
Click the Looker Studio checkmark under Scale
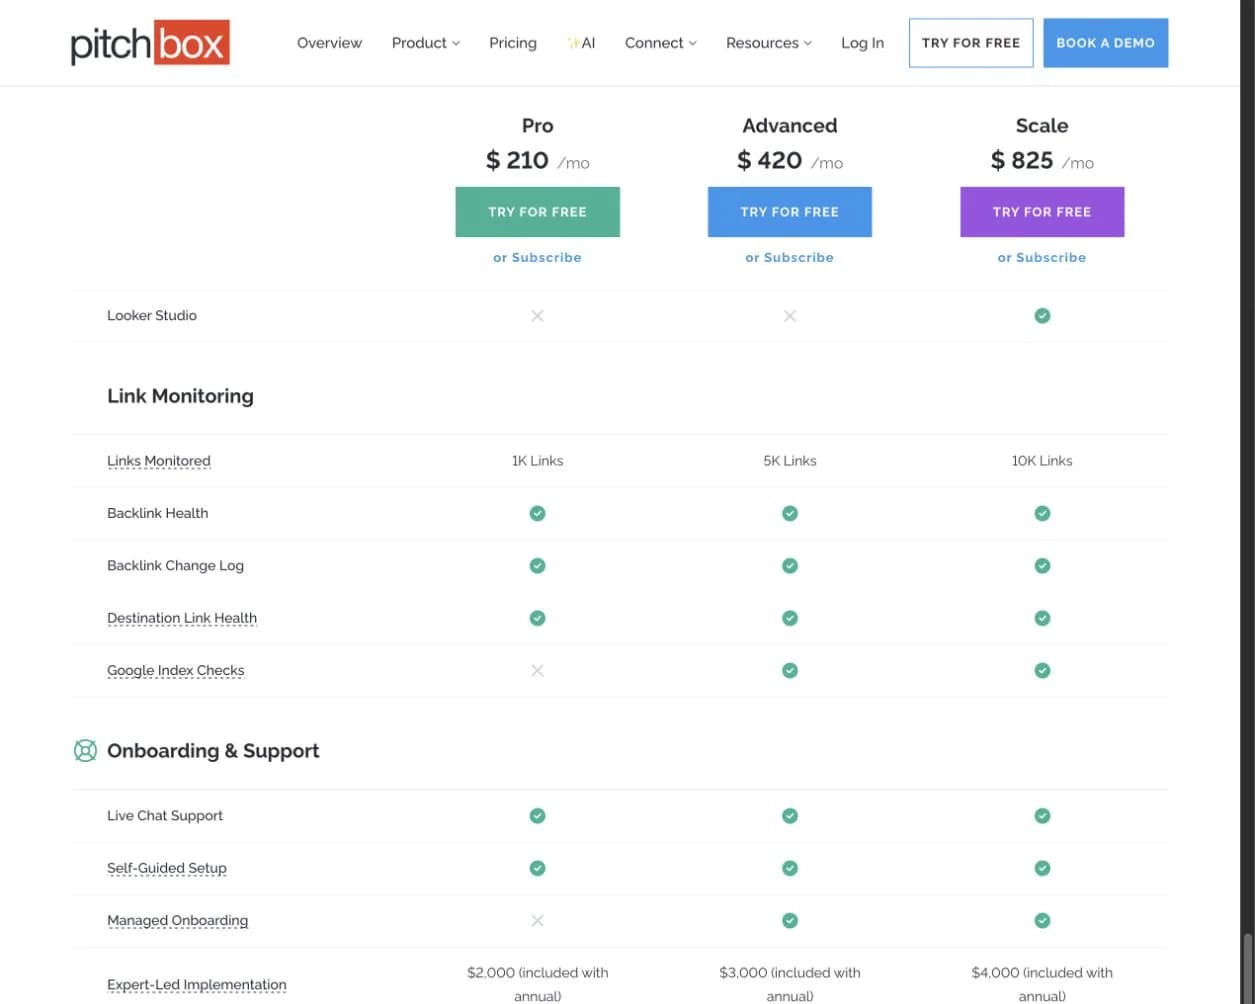pyautogui.click(x=1042, y=316)
